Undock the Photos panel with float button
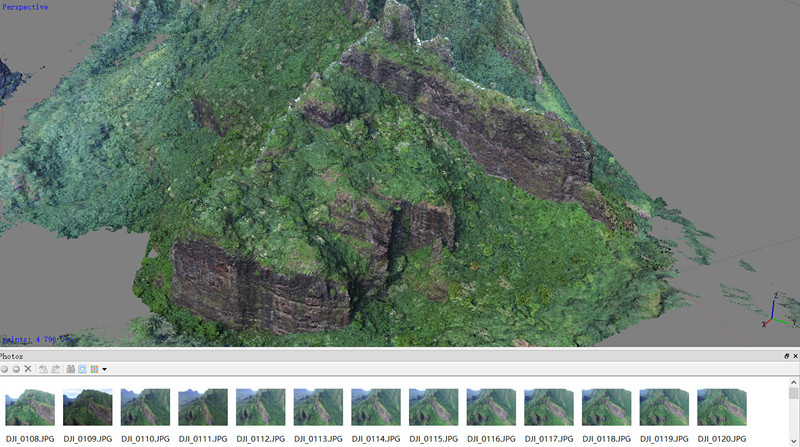Screen dimensions: 800x447 (786, 356)
